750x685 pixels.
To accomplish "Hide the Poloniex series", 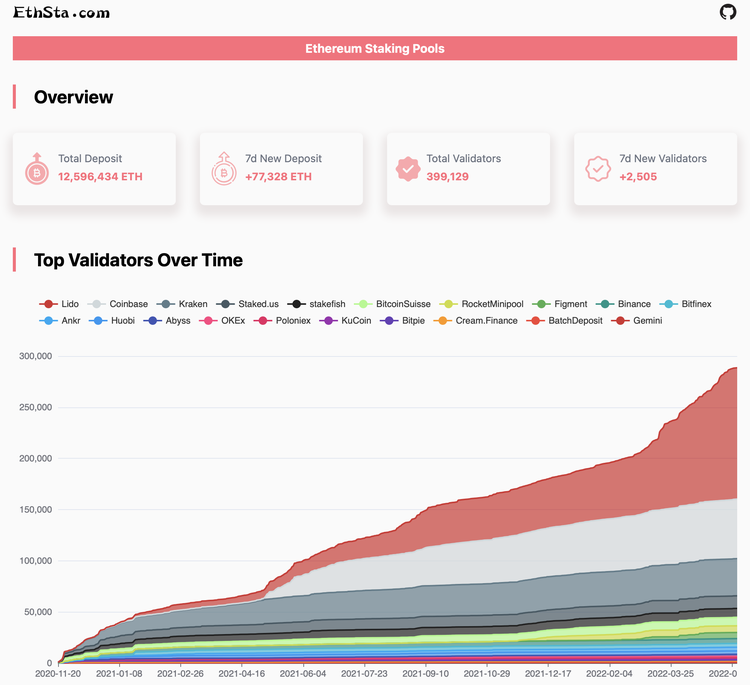I will tap(282, 320).
